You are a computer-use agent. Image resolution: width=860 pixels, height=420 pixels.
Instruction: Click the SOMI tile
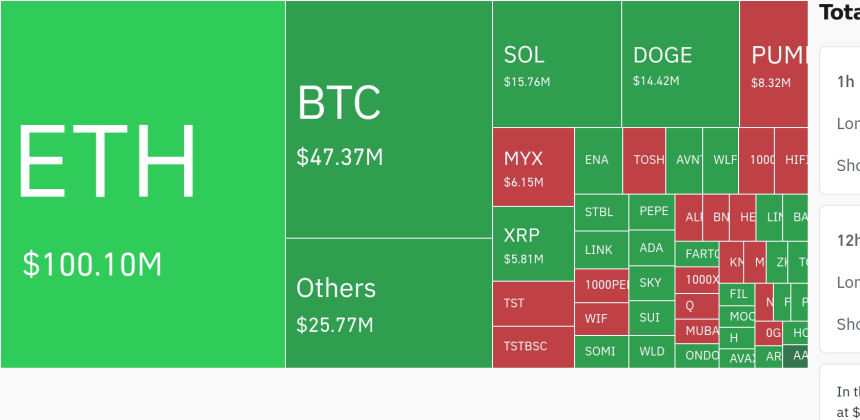coord(600,351)
